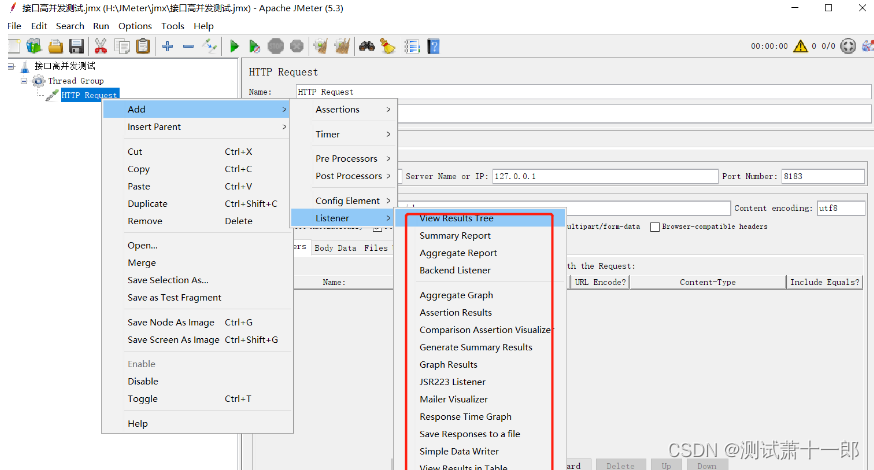
Task: Select the Thread Group gear node
Action: pos(76,81)
